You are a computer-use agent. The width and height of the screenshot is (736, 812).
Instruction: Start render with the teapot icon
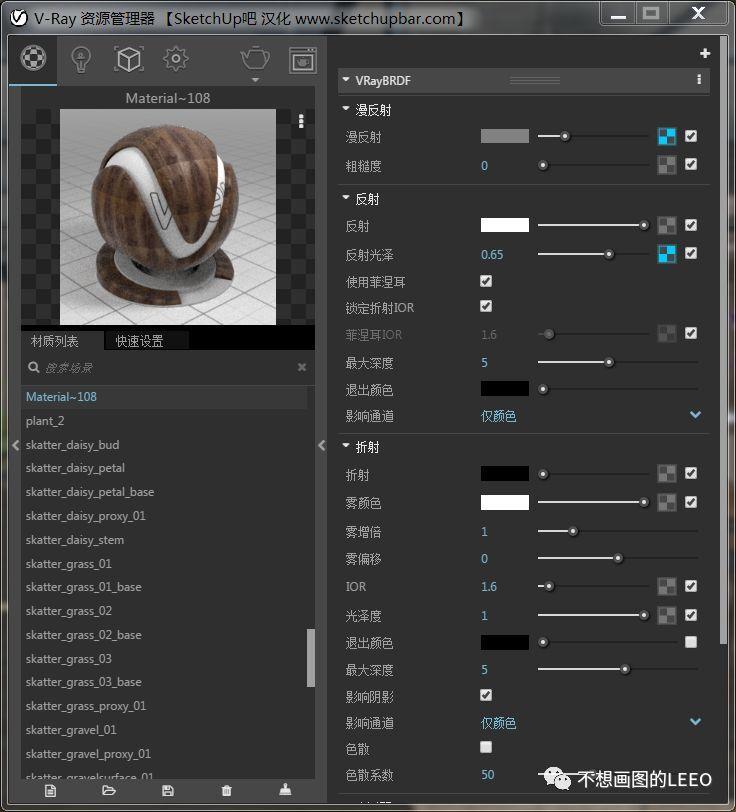pos(255,59)
